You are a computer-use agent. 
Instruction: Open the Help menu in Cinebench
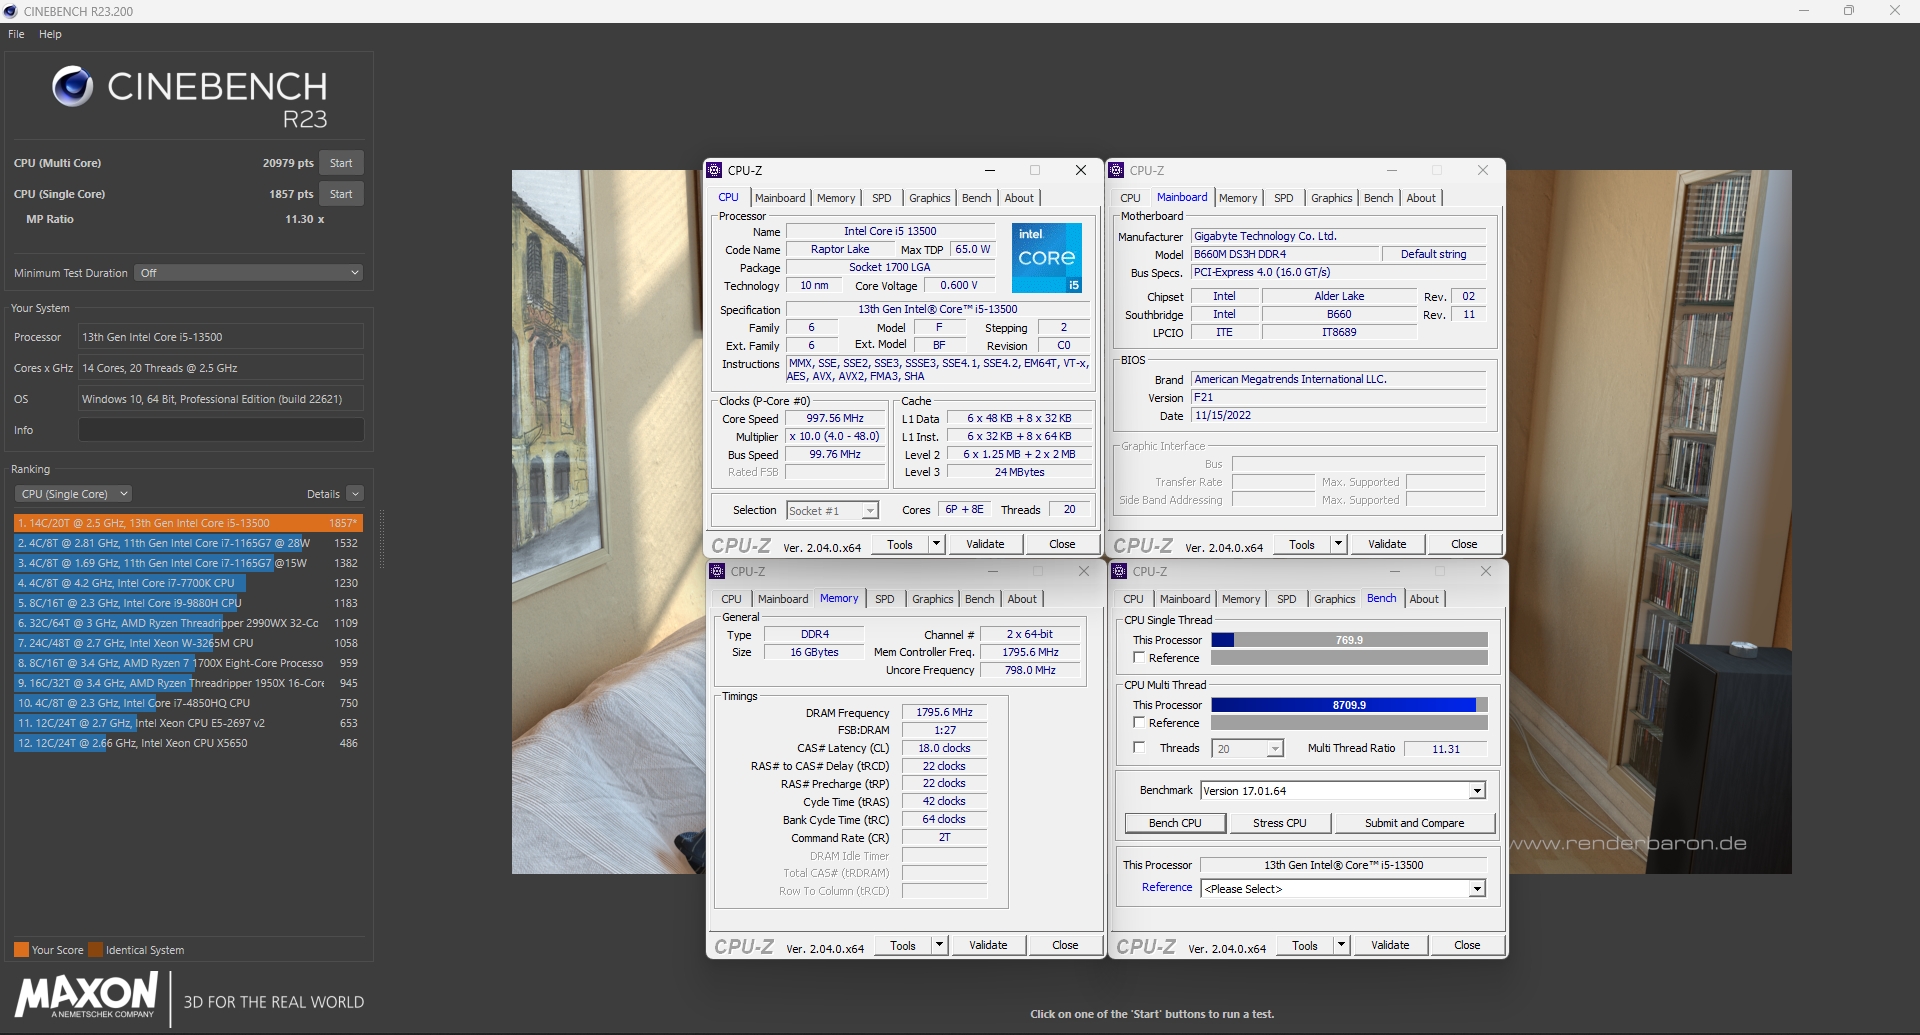tap(50, 34)
